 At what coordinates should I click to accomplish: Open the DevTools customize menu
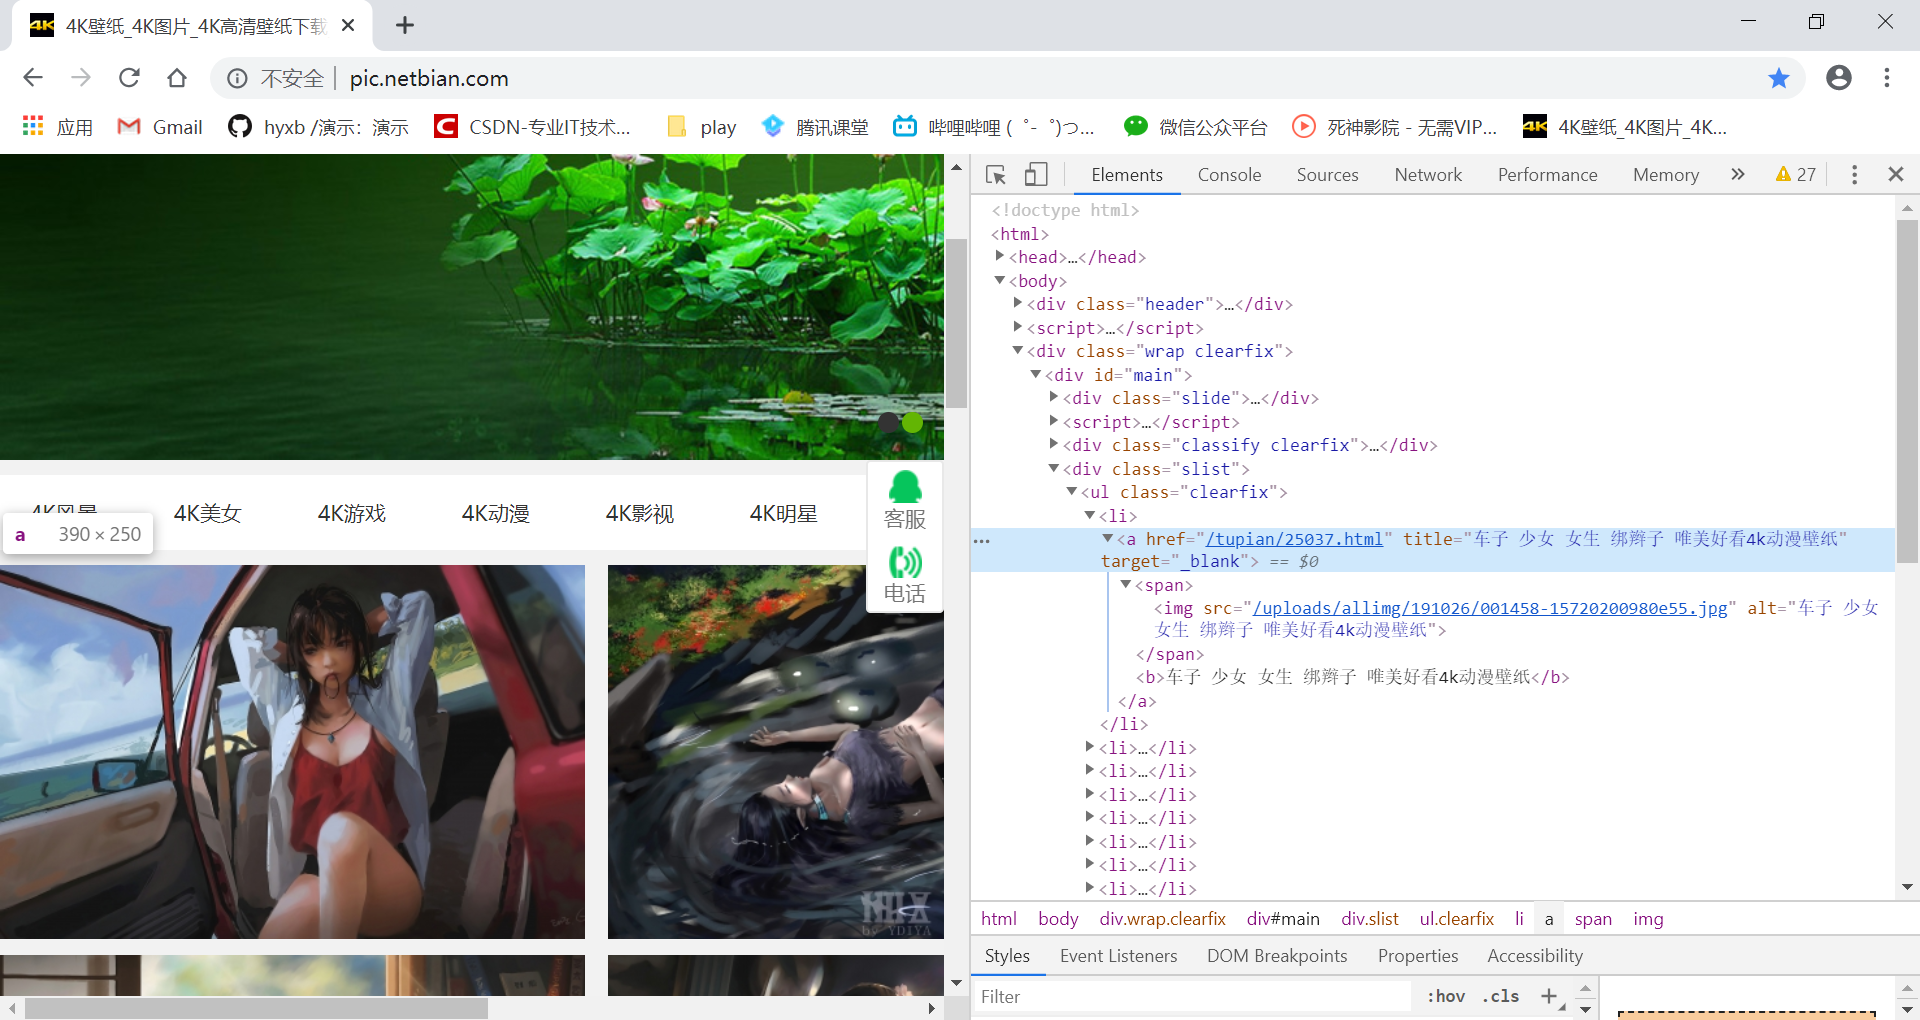coord(1854,175)
